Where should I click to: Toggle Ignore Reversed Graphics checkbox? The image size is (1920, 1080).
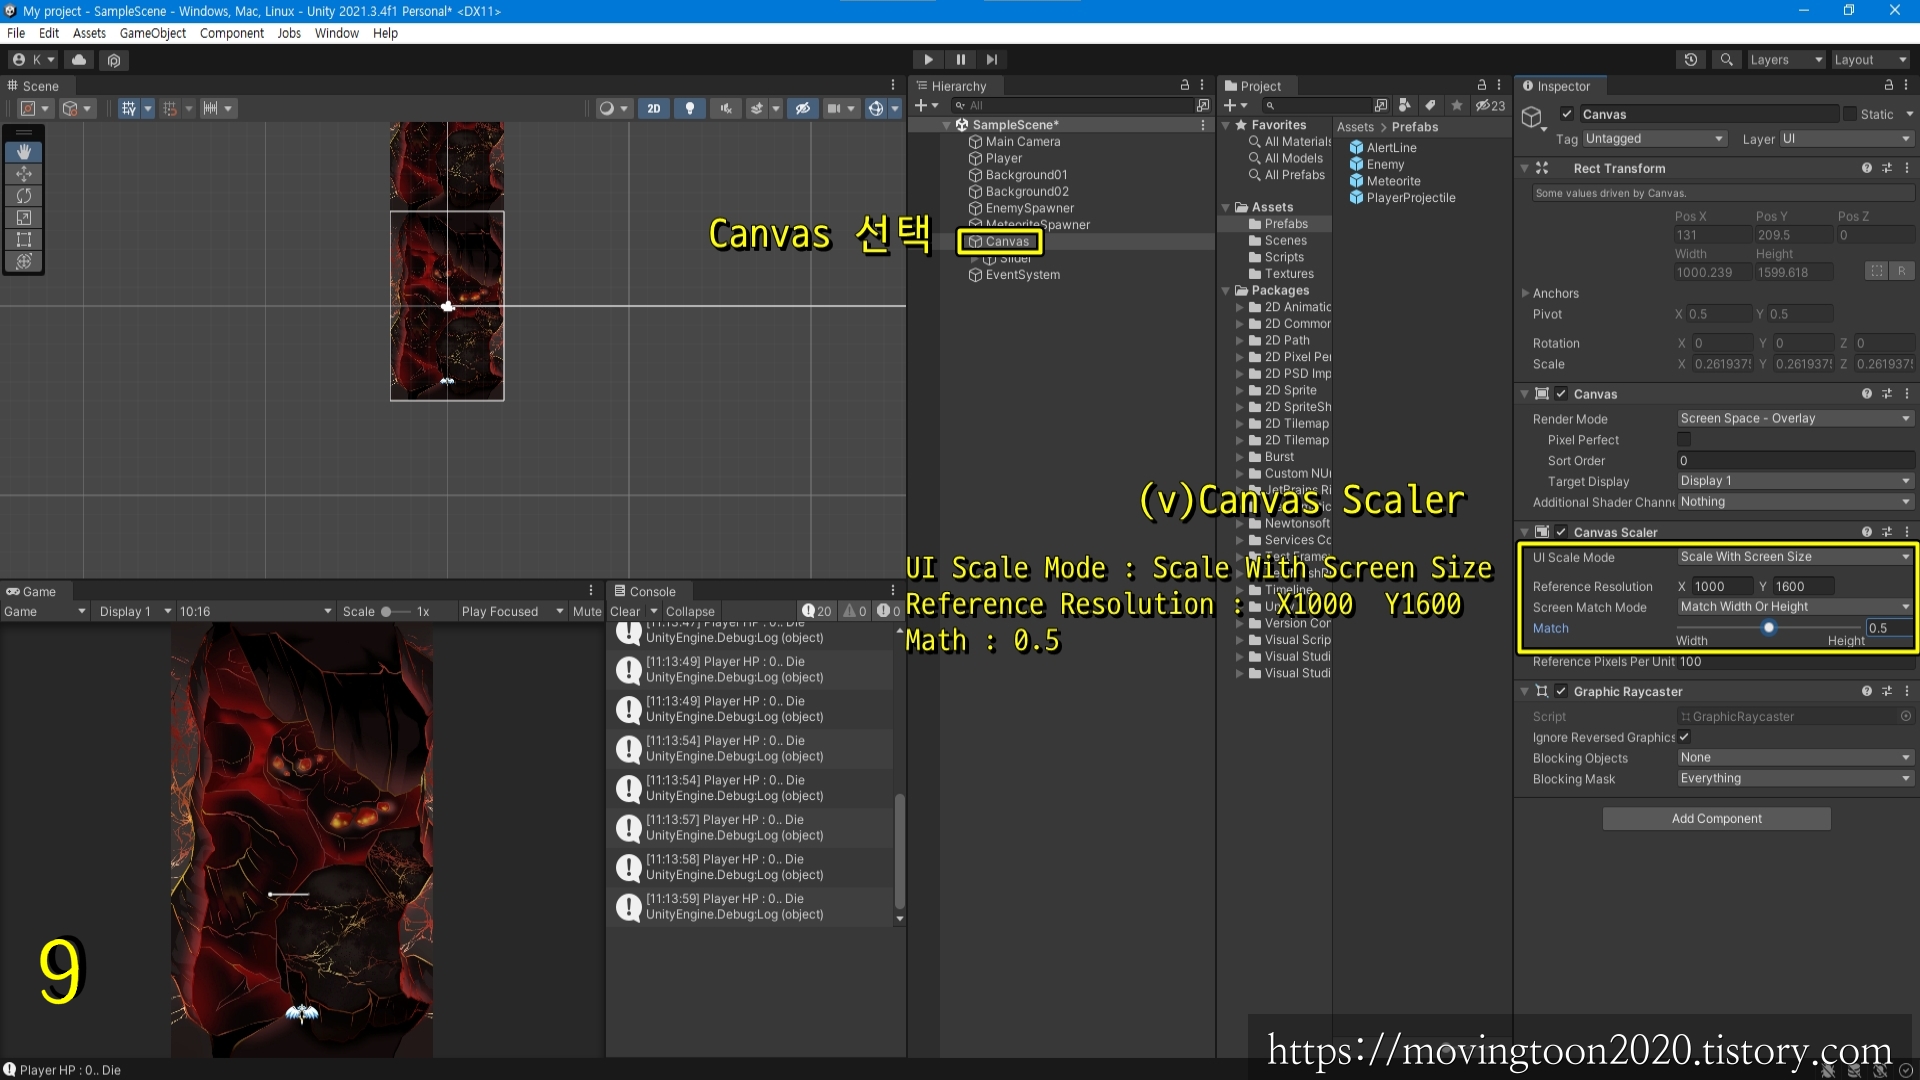[1684, 737]
